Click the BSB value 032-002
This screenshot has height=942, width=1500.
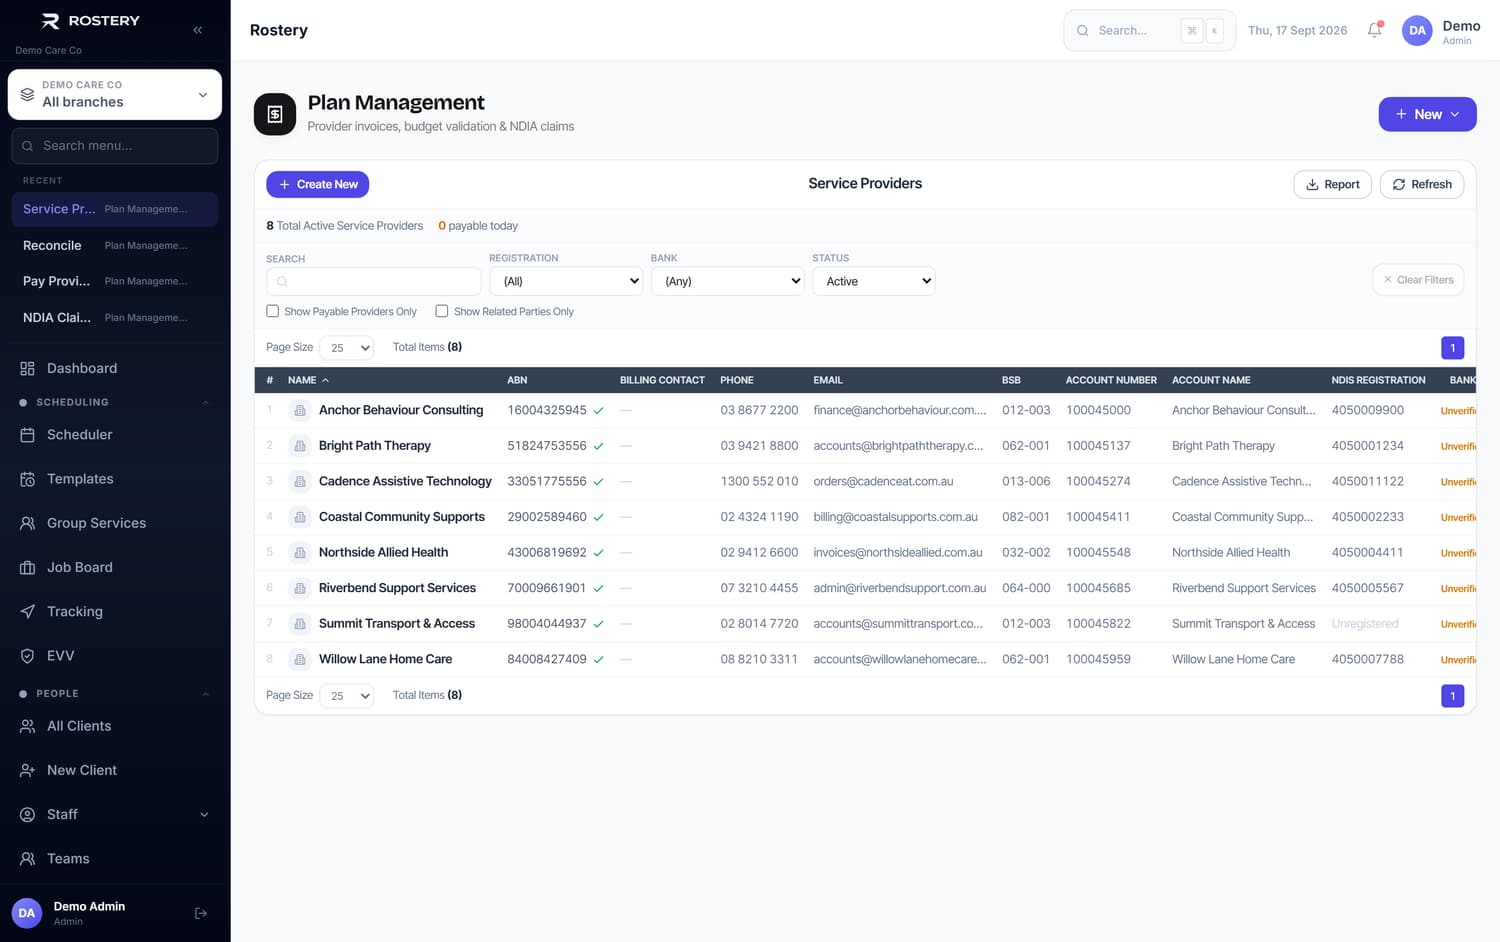click(1026, 552)
